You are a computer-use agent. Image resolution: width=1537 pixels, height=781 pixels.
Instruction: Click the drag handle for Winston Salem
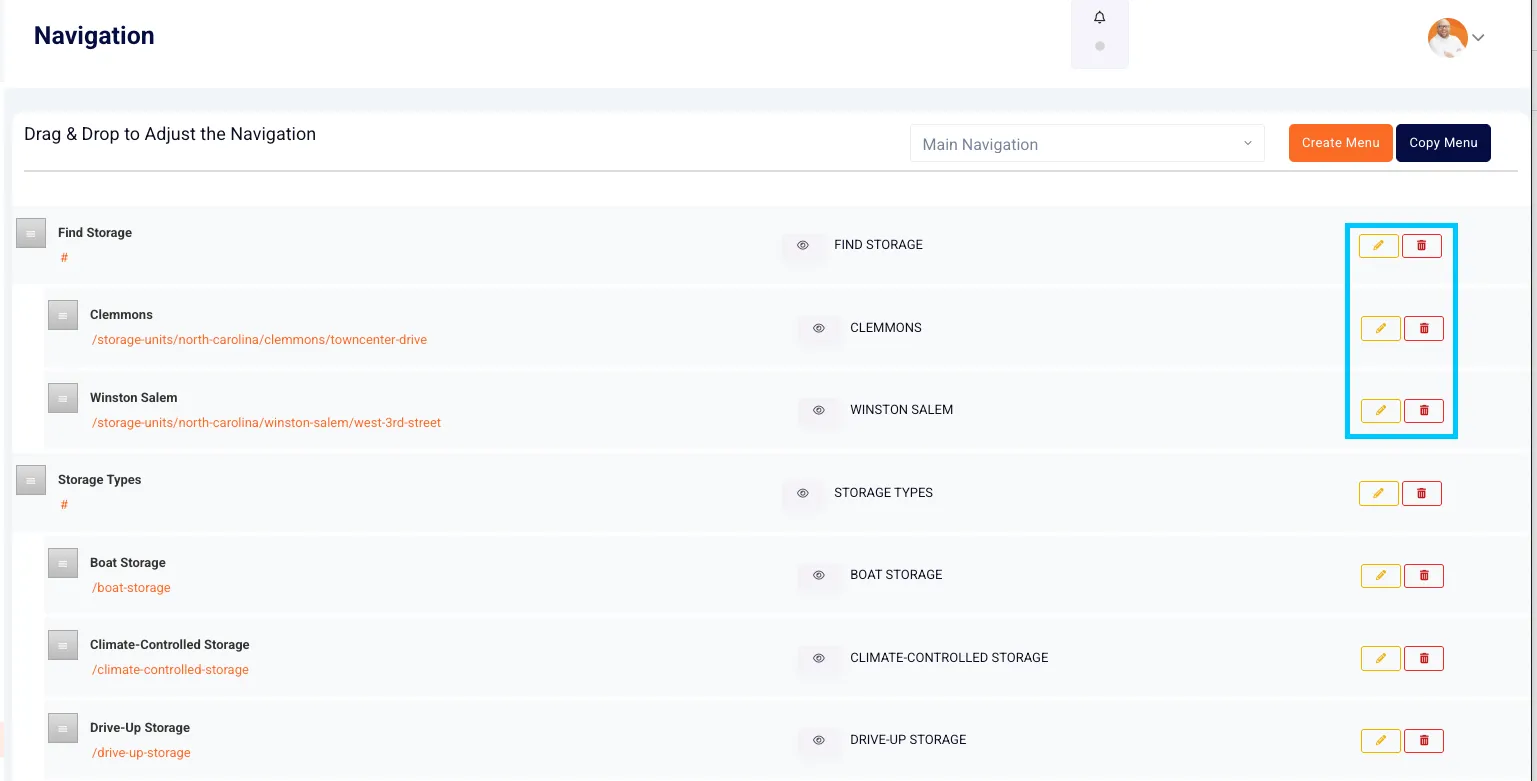63,398
